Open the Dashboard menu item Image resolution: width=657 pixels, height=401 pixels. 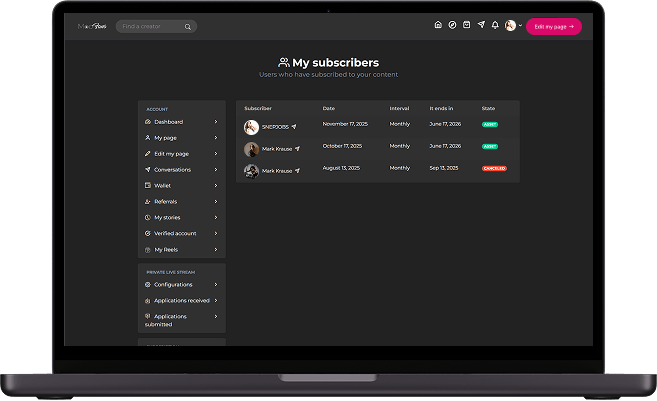pos(181,122)
